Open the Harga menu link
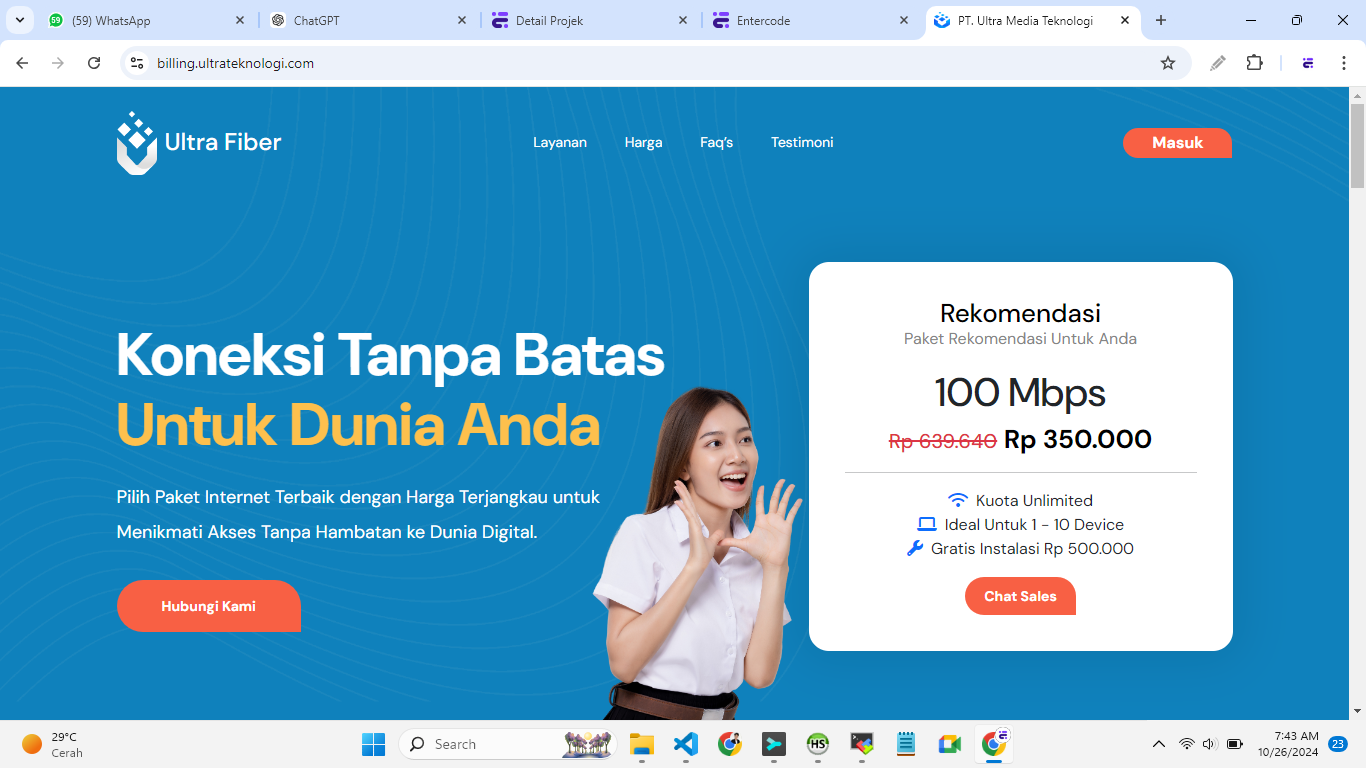The width and height of the screenshot is (1366, 768). pyautogui.click(x=644, y=143)
